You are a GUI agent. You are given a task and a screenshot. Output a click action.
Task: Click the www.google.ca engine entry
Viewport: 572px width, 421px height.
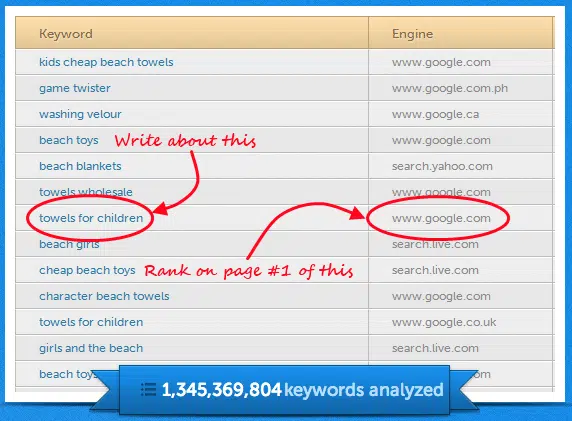click(x=436, y=115)
